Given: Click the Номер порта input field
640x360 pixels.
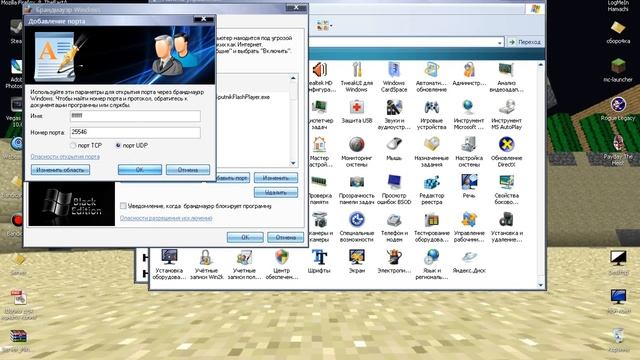Looking at the screenshot, I should [135, 132].
